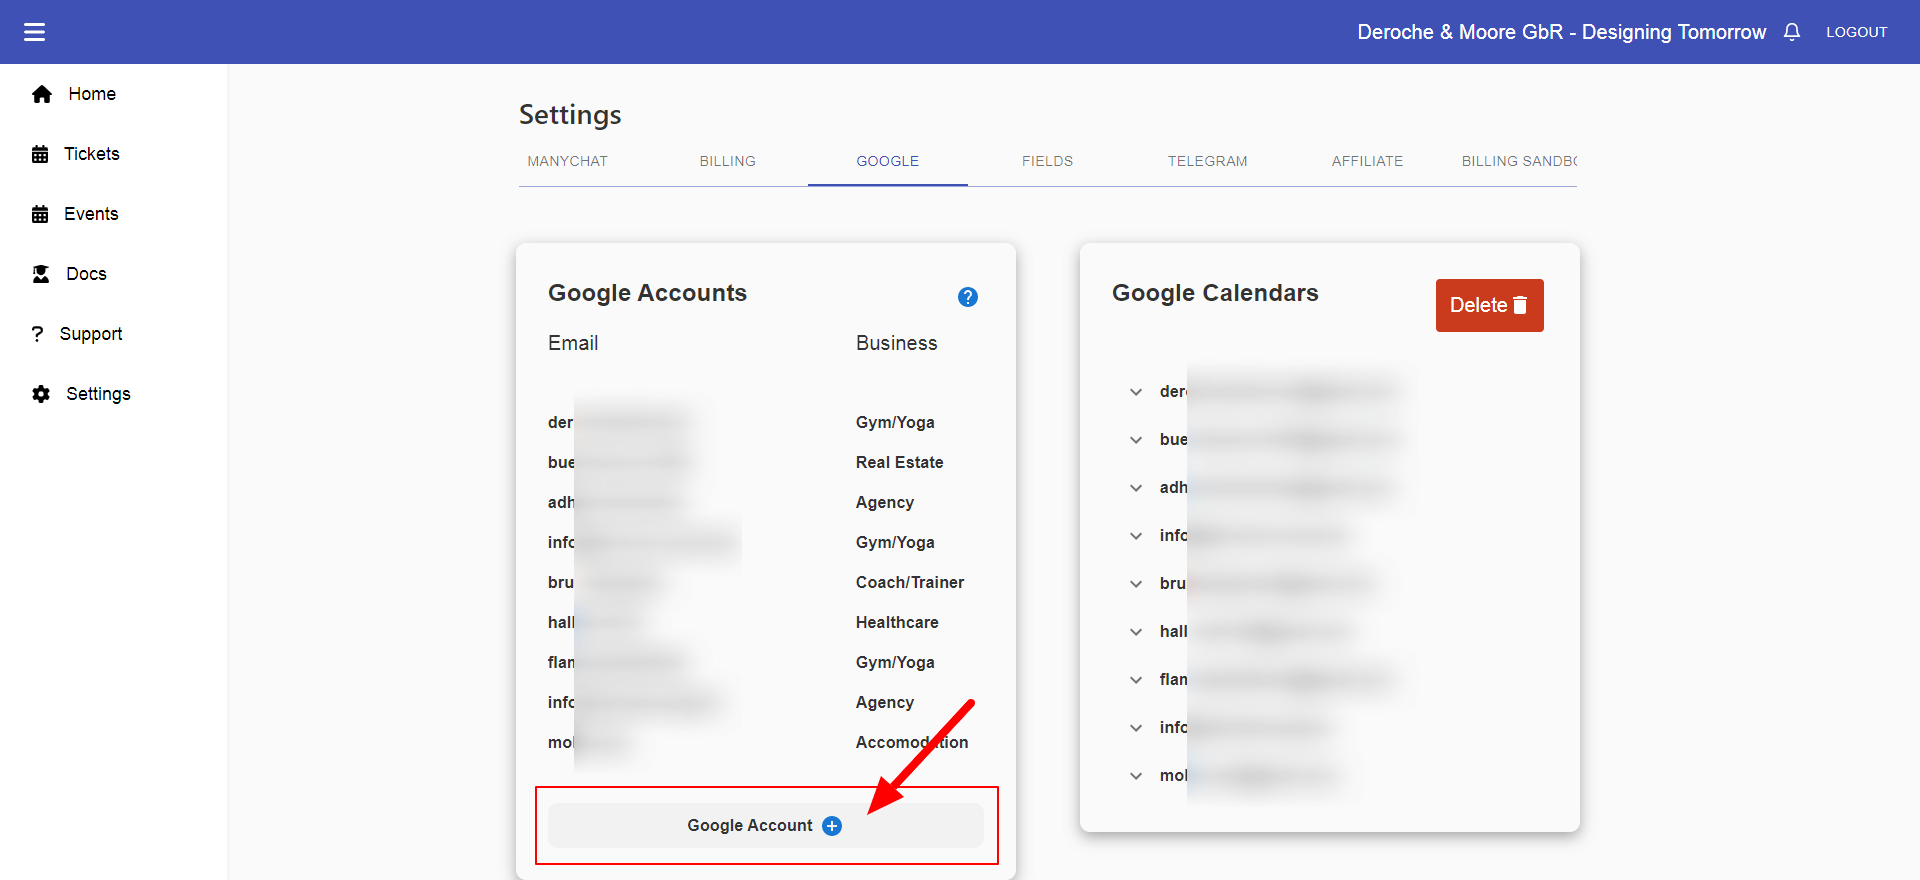Click 'Gym/Yoga' in the 'flan' row
Viewport: 1920px width, 880px height.
[x=895, y=662]
